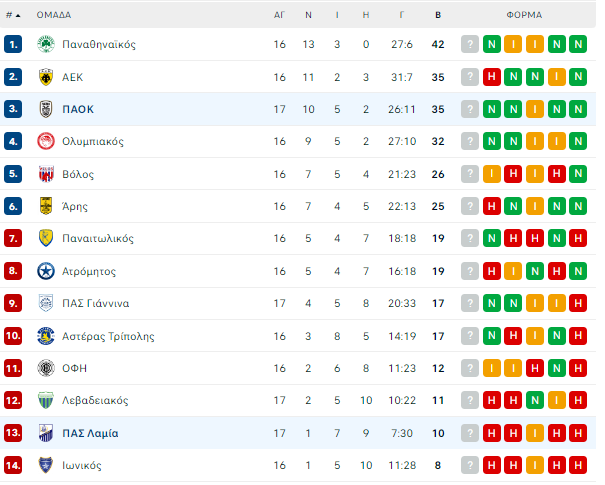Click the Παναθηναϊκός club crest
The height and width of the screenshot is (485, 605).
[x=46, y=44]
